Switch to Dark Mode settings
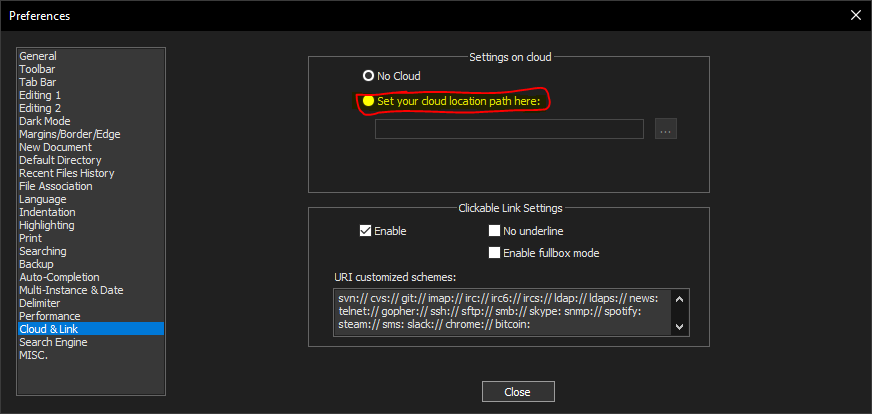Image resolution: width=872 pixels, height=414 pixels. (x=45, y=122)
